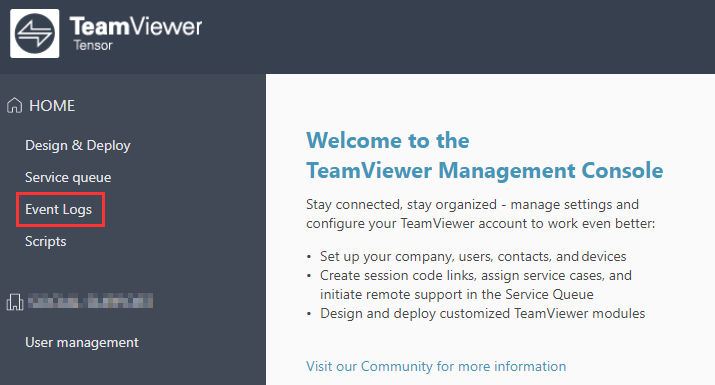
Task: Open Event Logs in the sidebar
Action: coord(58,209)
